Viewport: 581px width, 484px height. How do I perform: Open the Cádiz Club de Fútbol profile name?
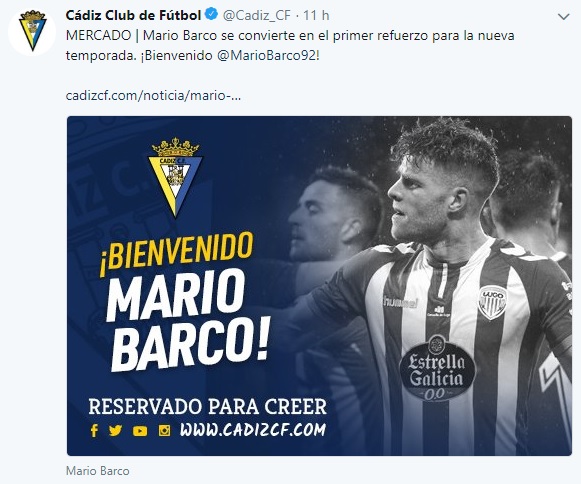[133, 15]
